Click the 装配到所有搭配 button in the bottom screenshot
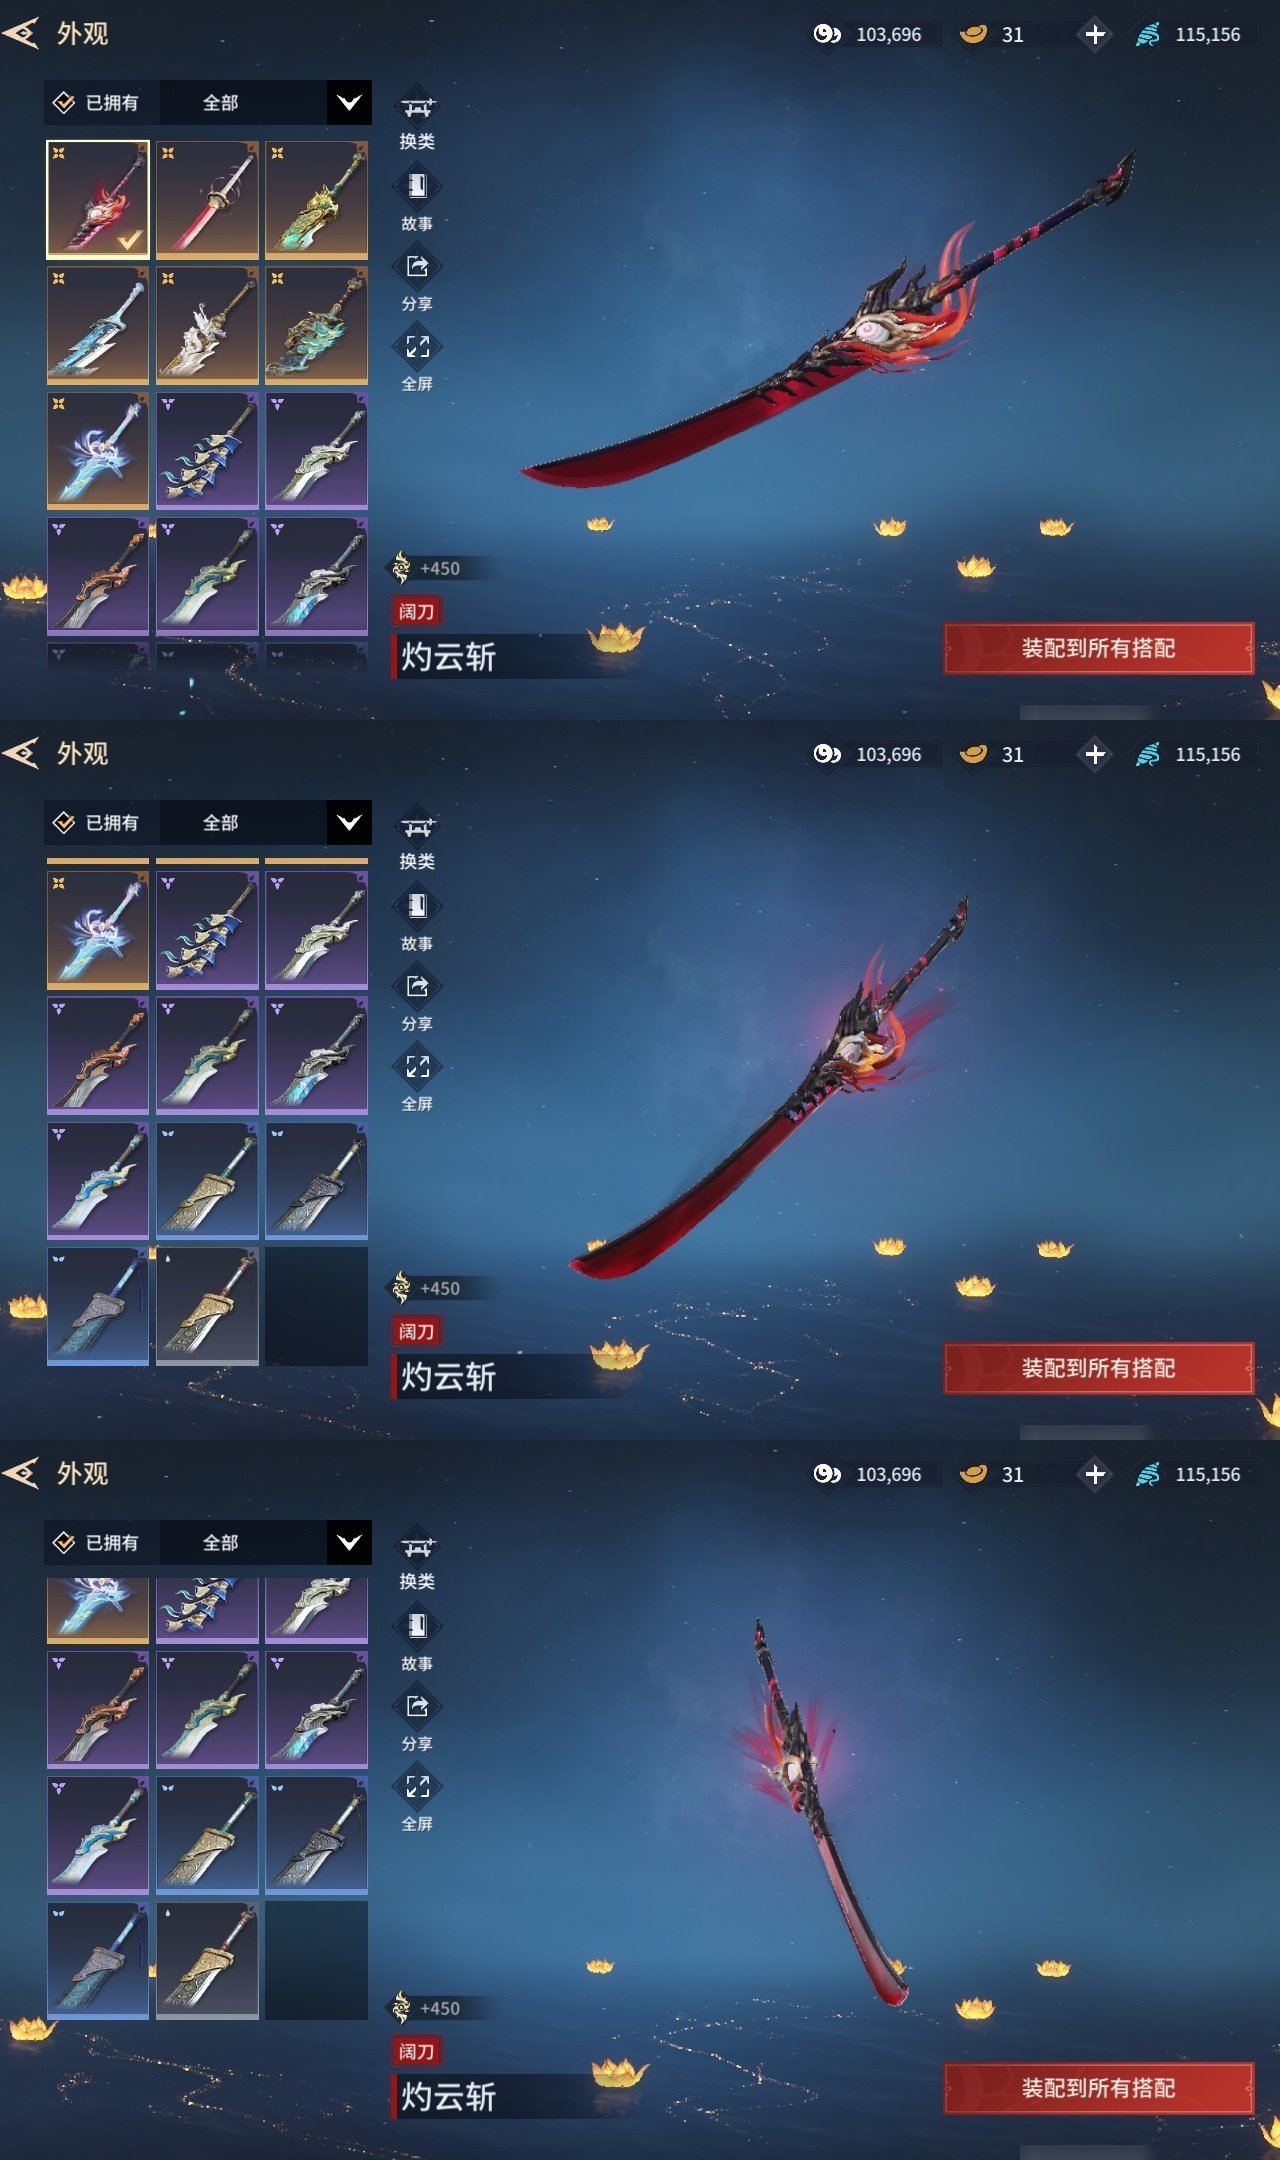Viewport: 1280px width, 2160px height. (1098, 2088)
